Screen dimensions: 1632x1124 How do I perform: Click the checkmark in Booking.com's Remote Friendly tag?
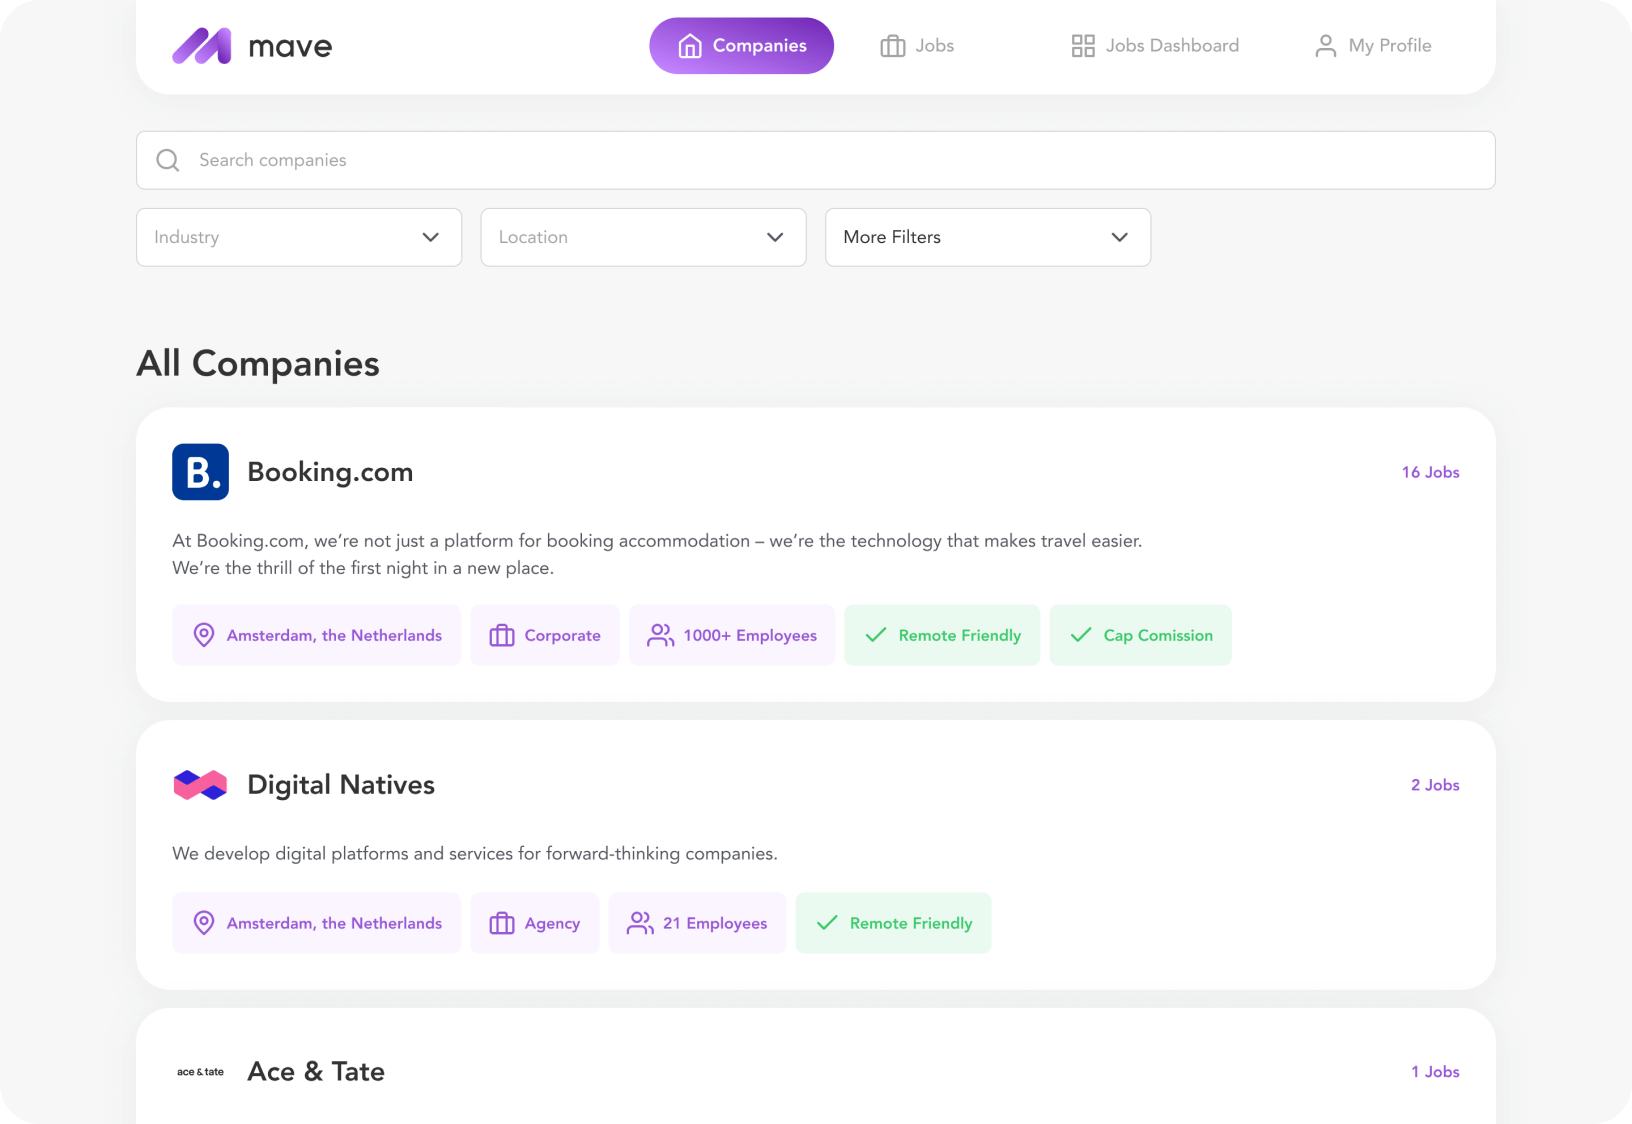(876, 635)
